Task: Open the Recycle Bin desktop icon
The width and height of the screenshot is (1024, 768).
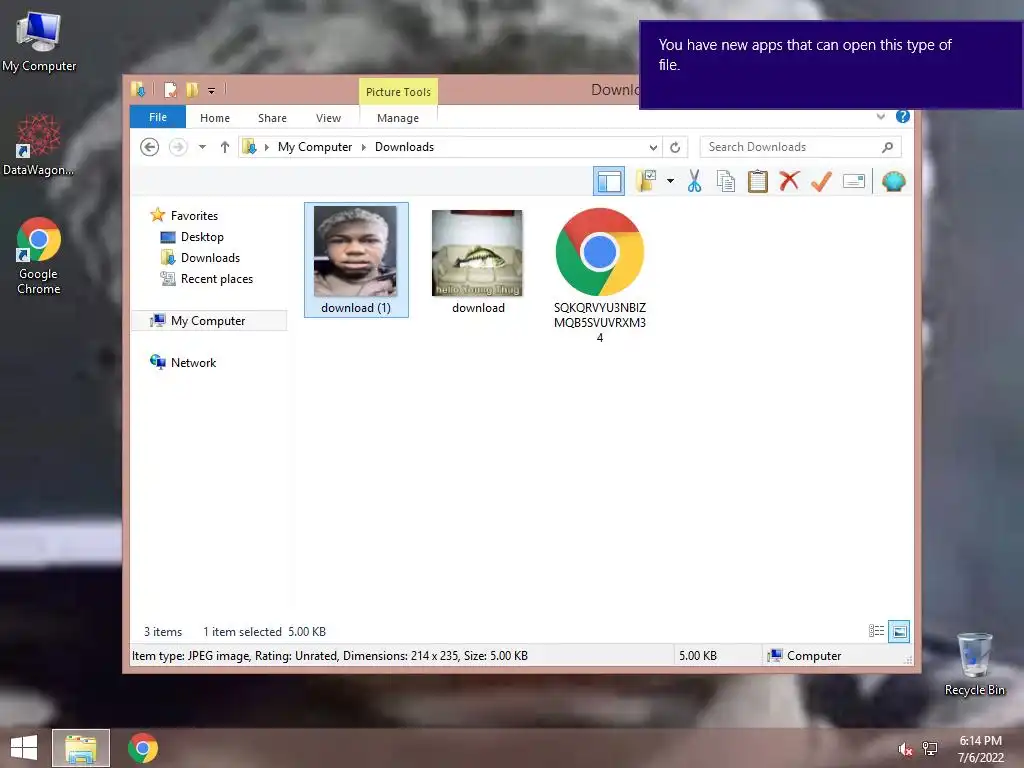Action: [x=974, y=664]
